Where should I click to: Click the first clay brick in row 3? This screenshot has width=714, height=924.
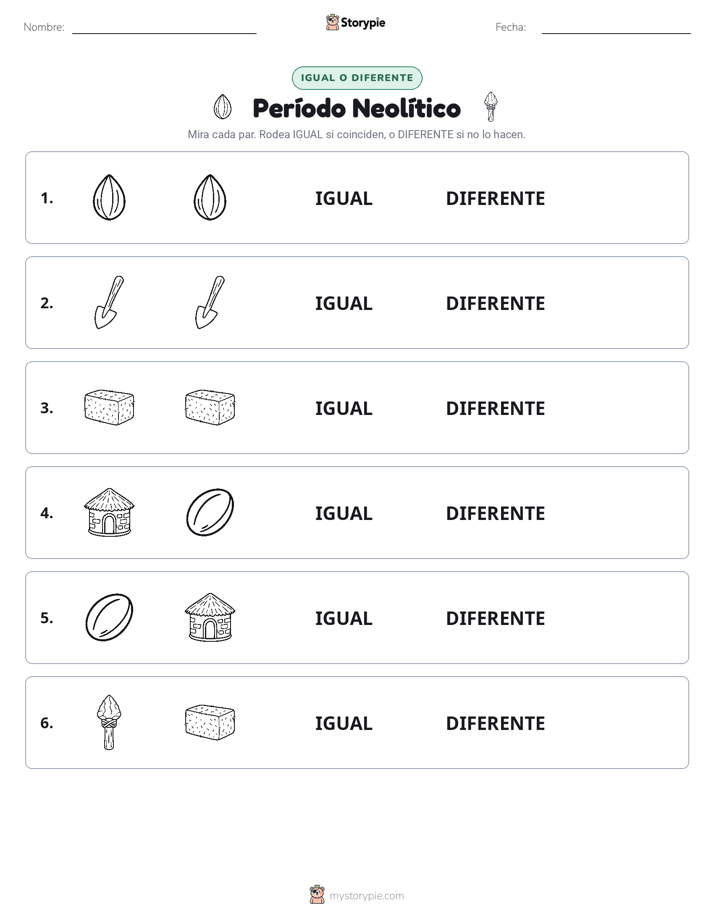[x=109, y=407]
